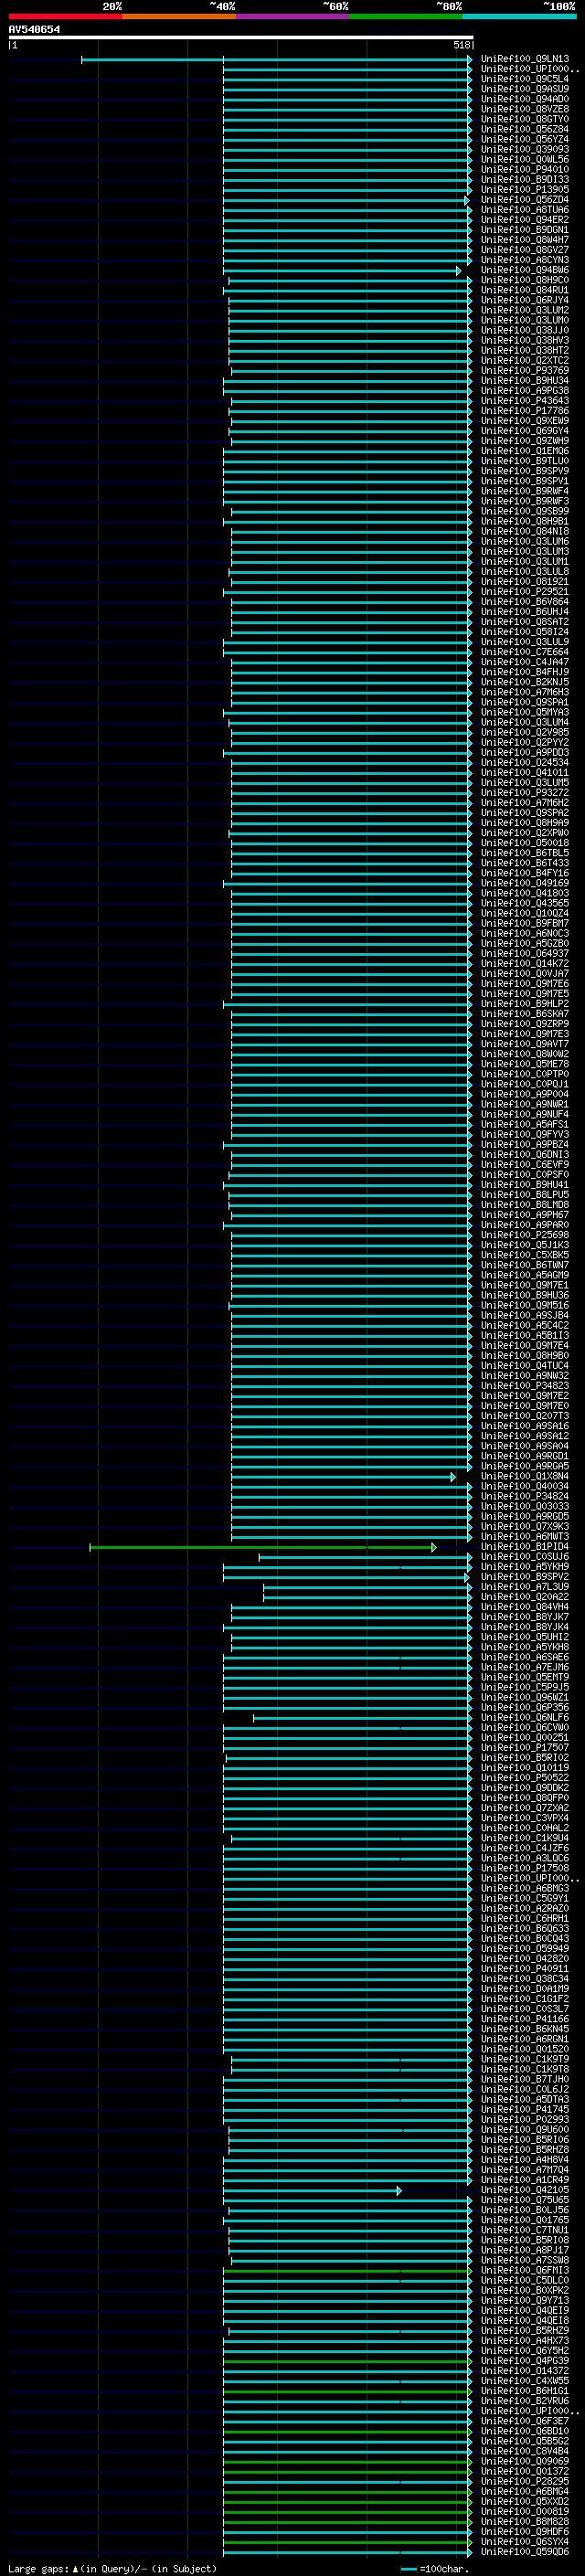This screenshot has width=585, height=2576.
Task: Select UniRef100_A7EJM6 label
Action: (525, 1667)
